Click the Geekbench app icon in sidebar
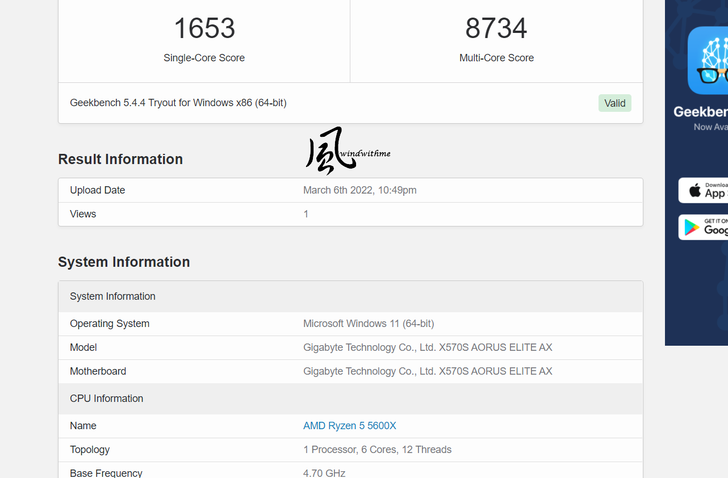 tap(709, 61)
